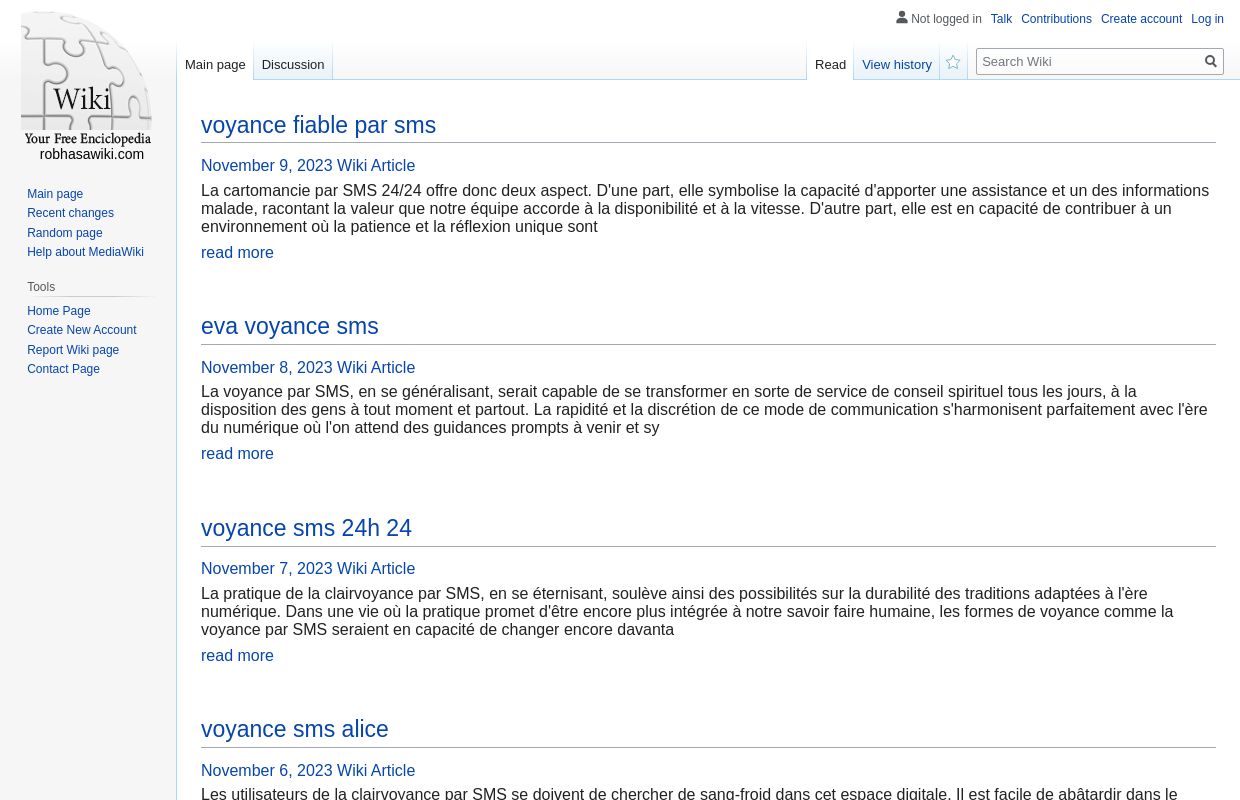Visit a Random page

64,232
